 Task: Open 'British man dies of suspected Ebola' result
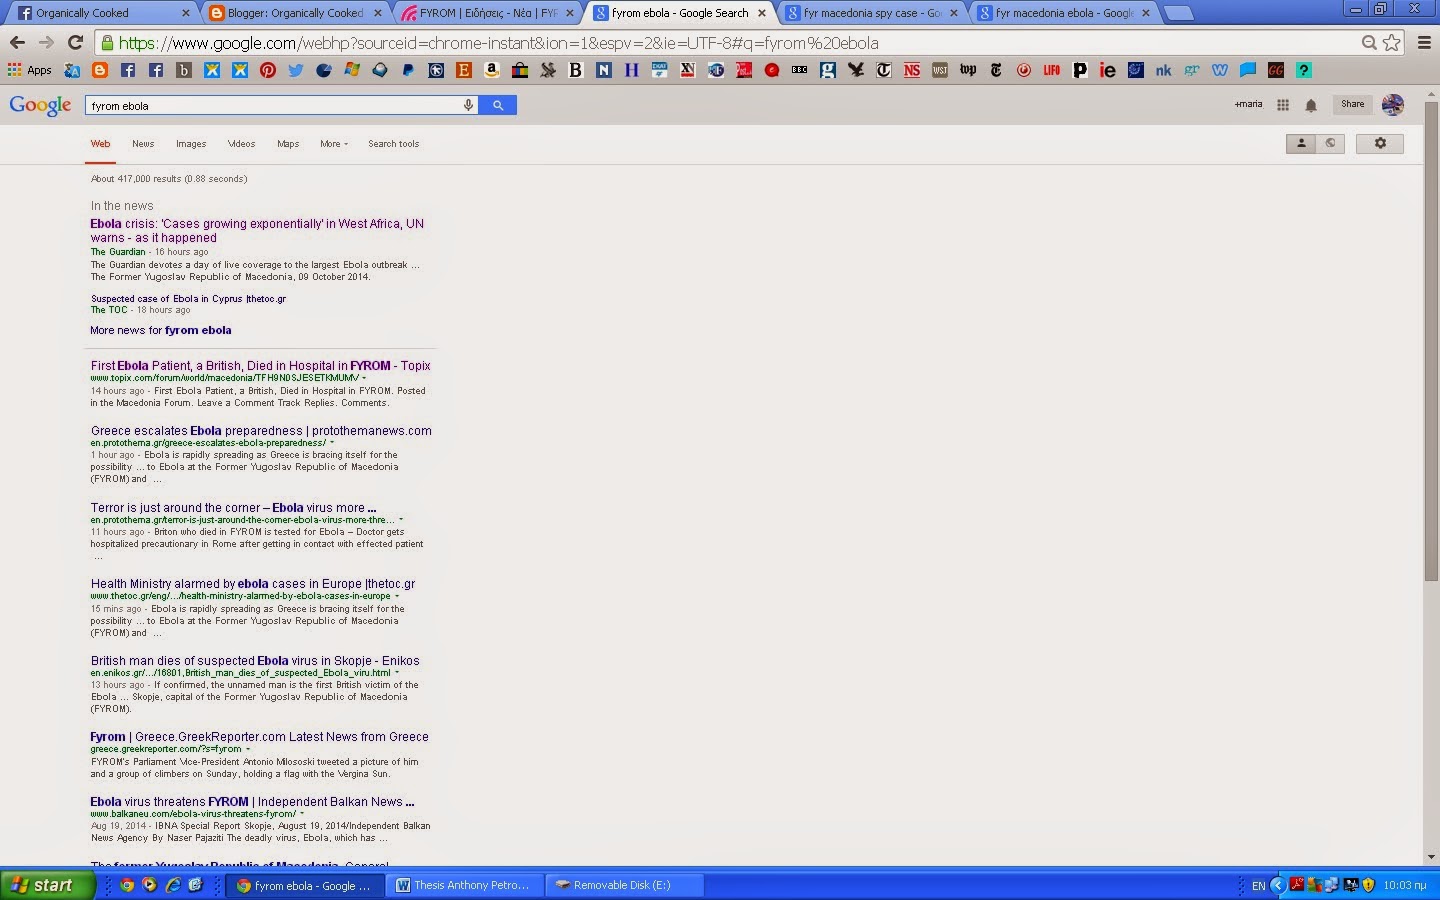[x=255, y=661]
